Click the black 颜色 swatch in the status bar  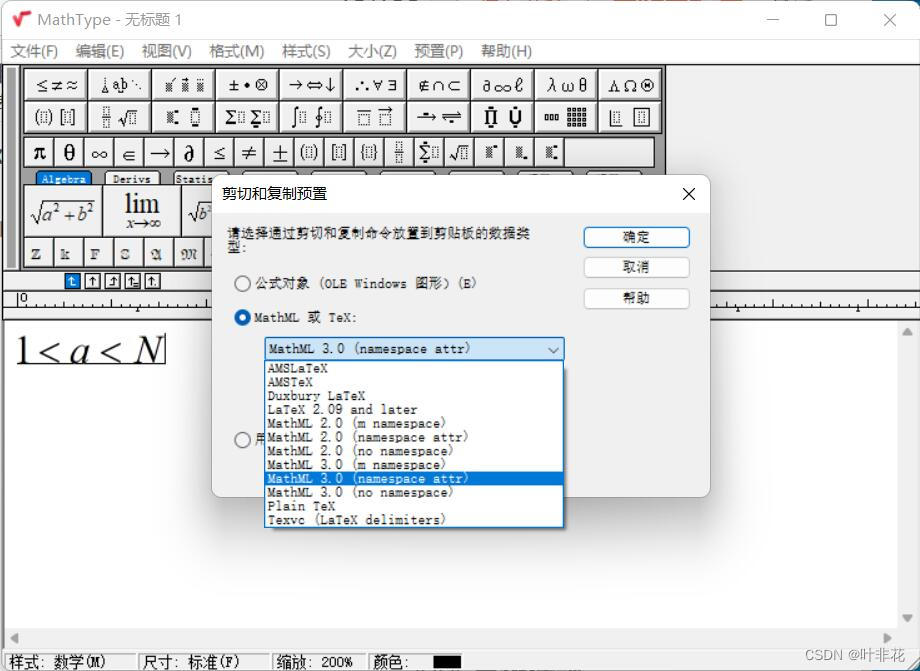point(447,663)
